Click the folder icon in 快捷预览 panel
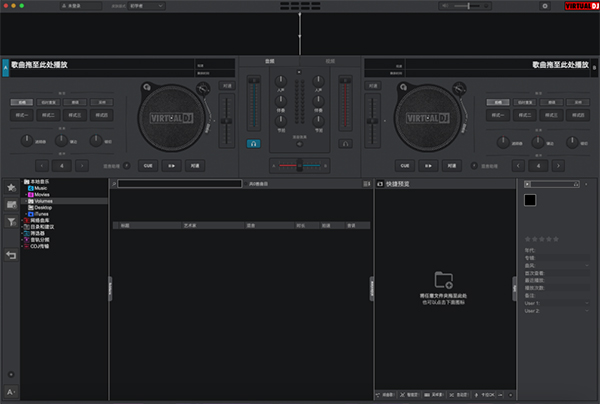This screenshot has height=404, width=600. [444, 280]
